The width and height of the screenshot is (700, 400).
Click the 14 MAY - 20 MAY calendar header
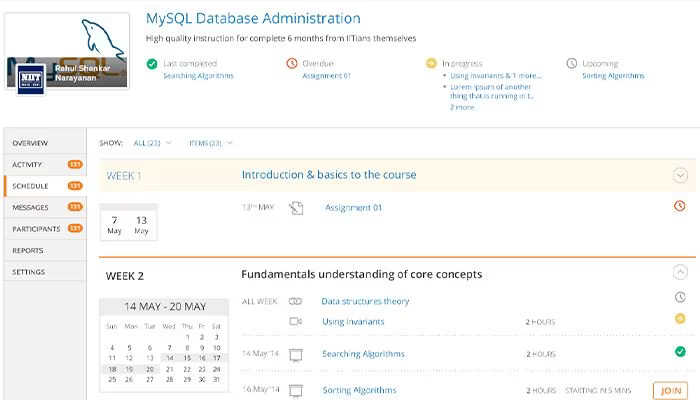[165, 307]
